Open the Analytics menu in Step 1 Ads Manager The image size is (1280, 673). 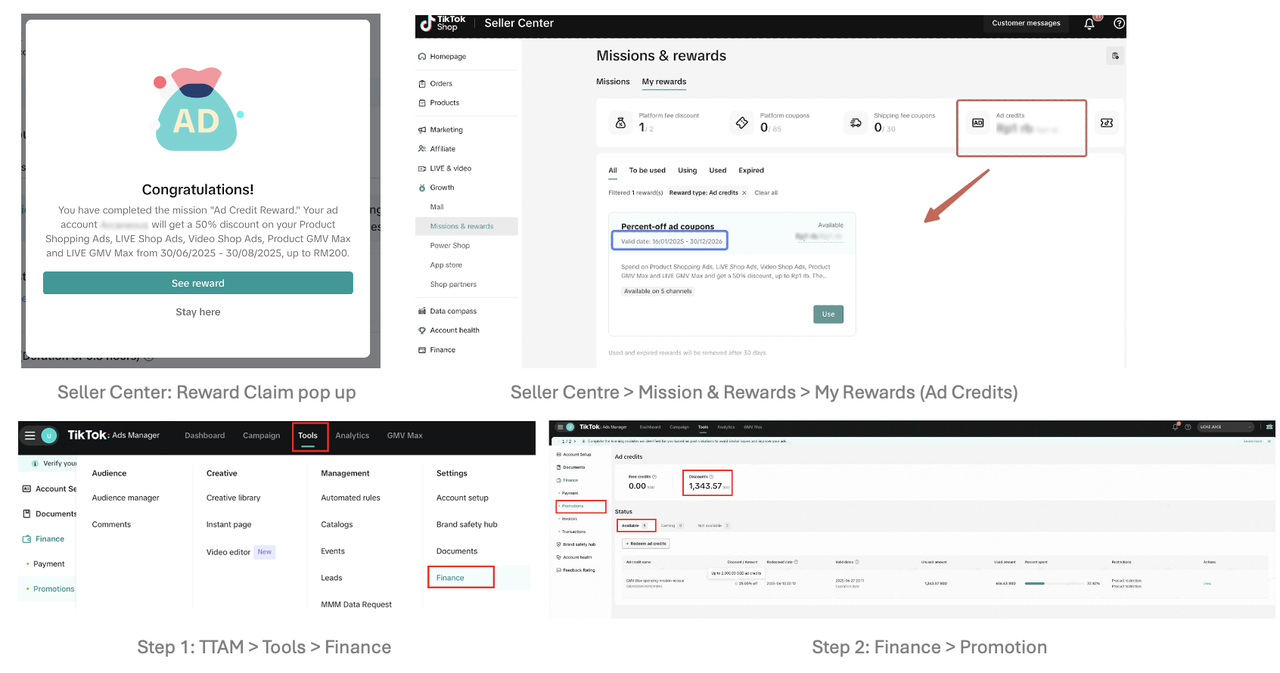point(352,435)
